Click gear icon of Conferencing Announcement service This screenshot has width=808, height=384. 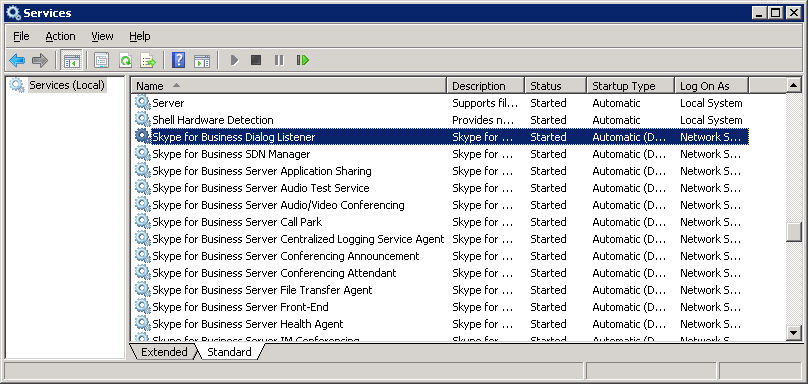coord(143,256)
